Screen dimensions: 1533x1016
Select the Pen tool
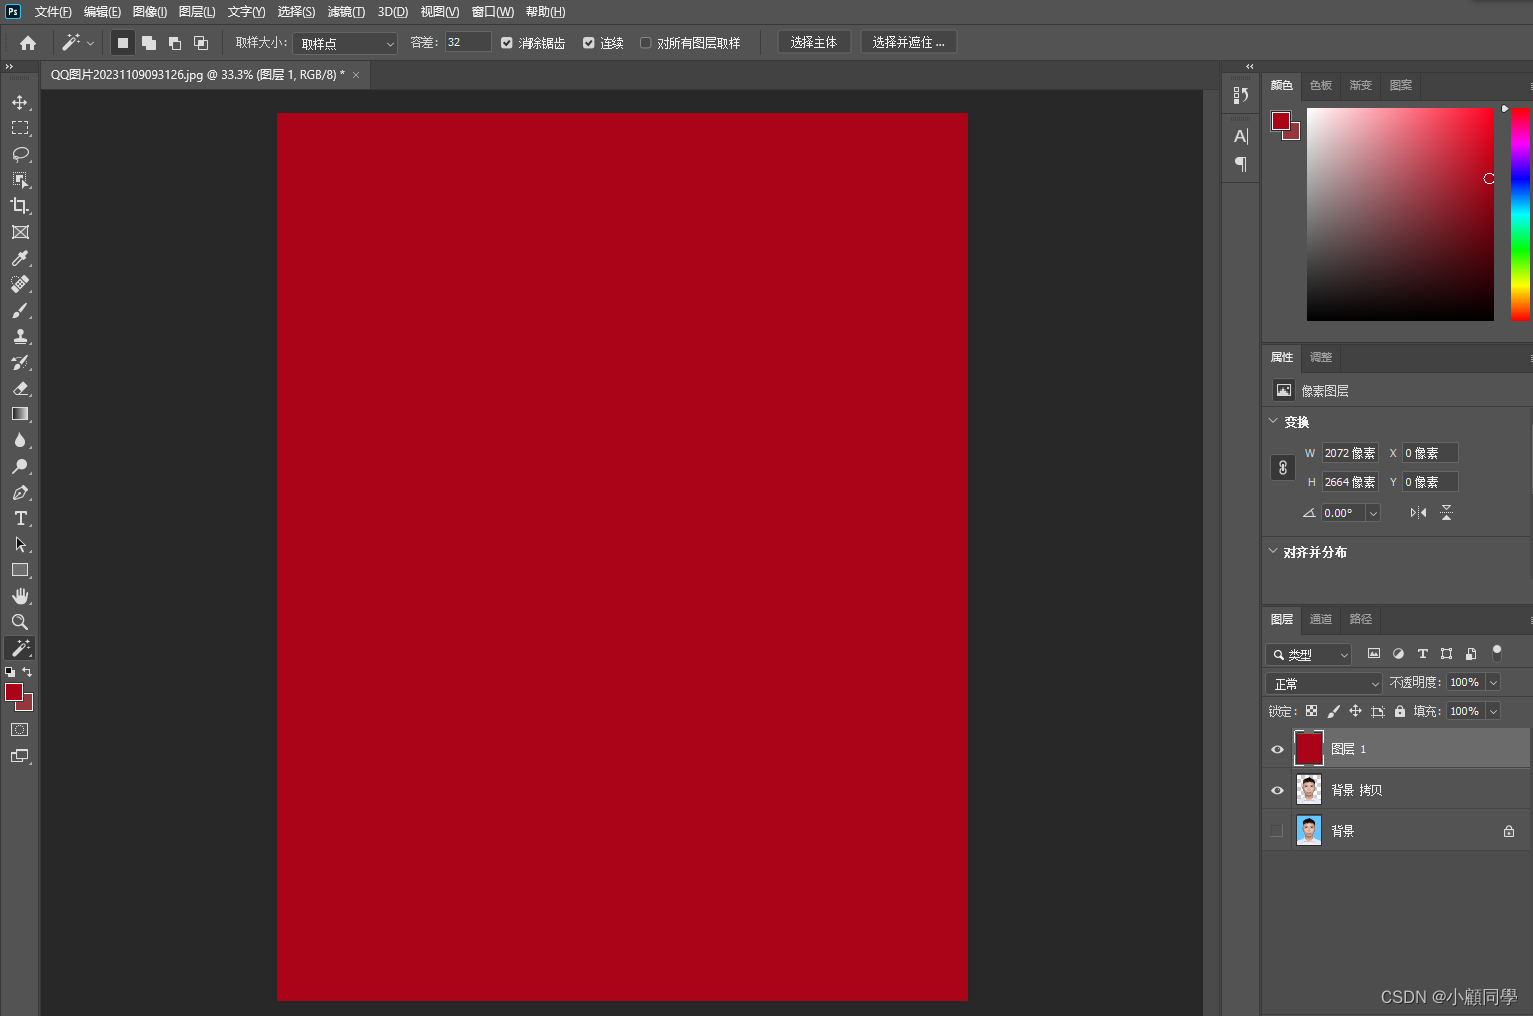click(x=20, y=492)
